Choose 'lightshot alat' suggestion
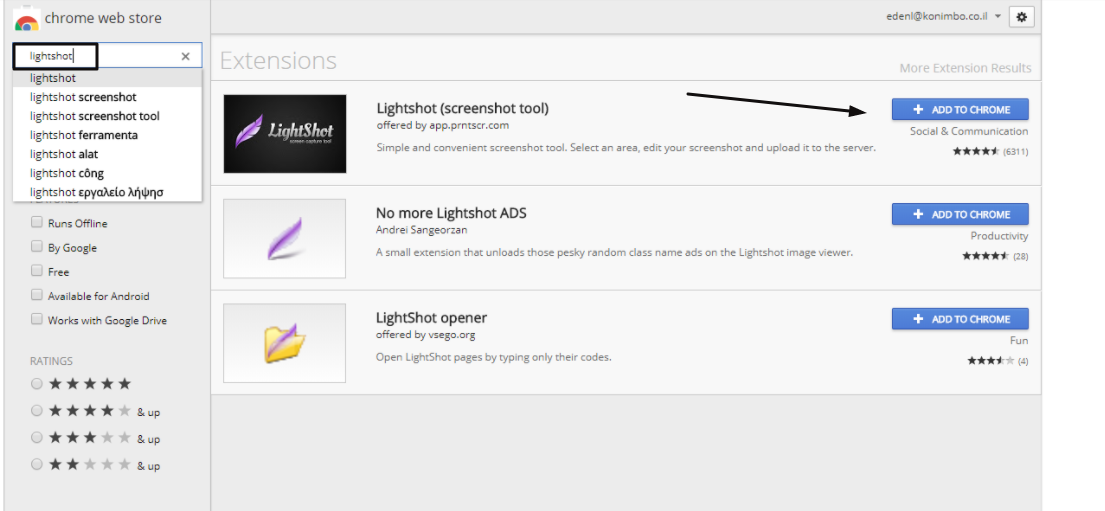The height and width of the screenshot is (511, 1105). pos(107,154)
